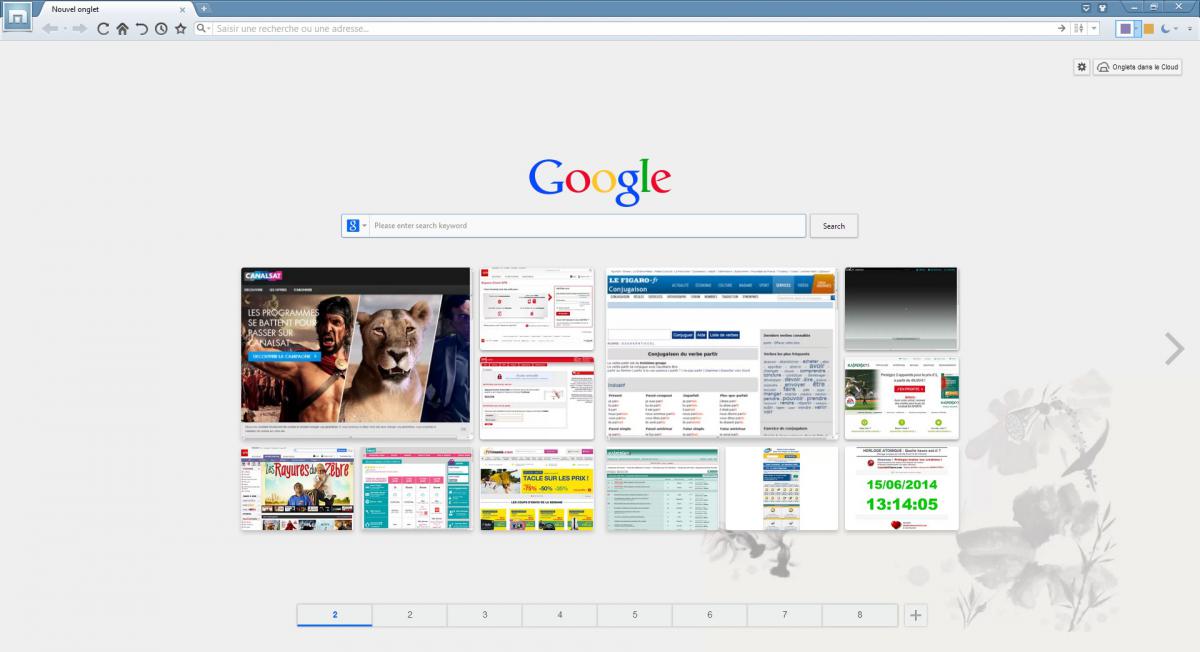
Task: Open favorites with the star icon
Action: pos(181,29)
